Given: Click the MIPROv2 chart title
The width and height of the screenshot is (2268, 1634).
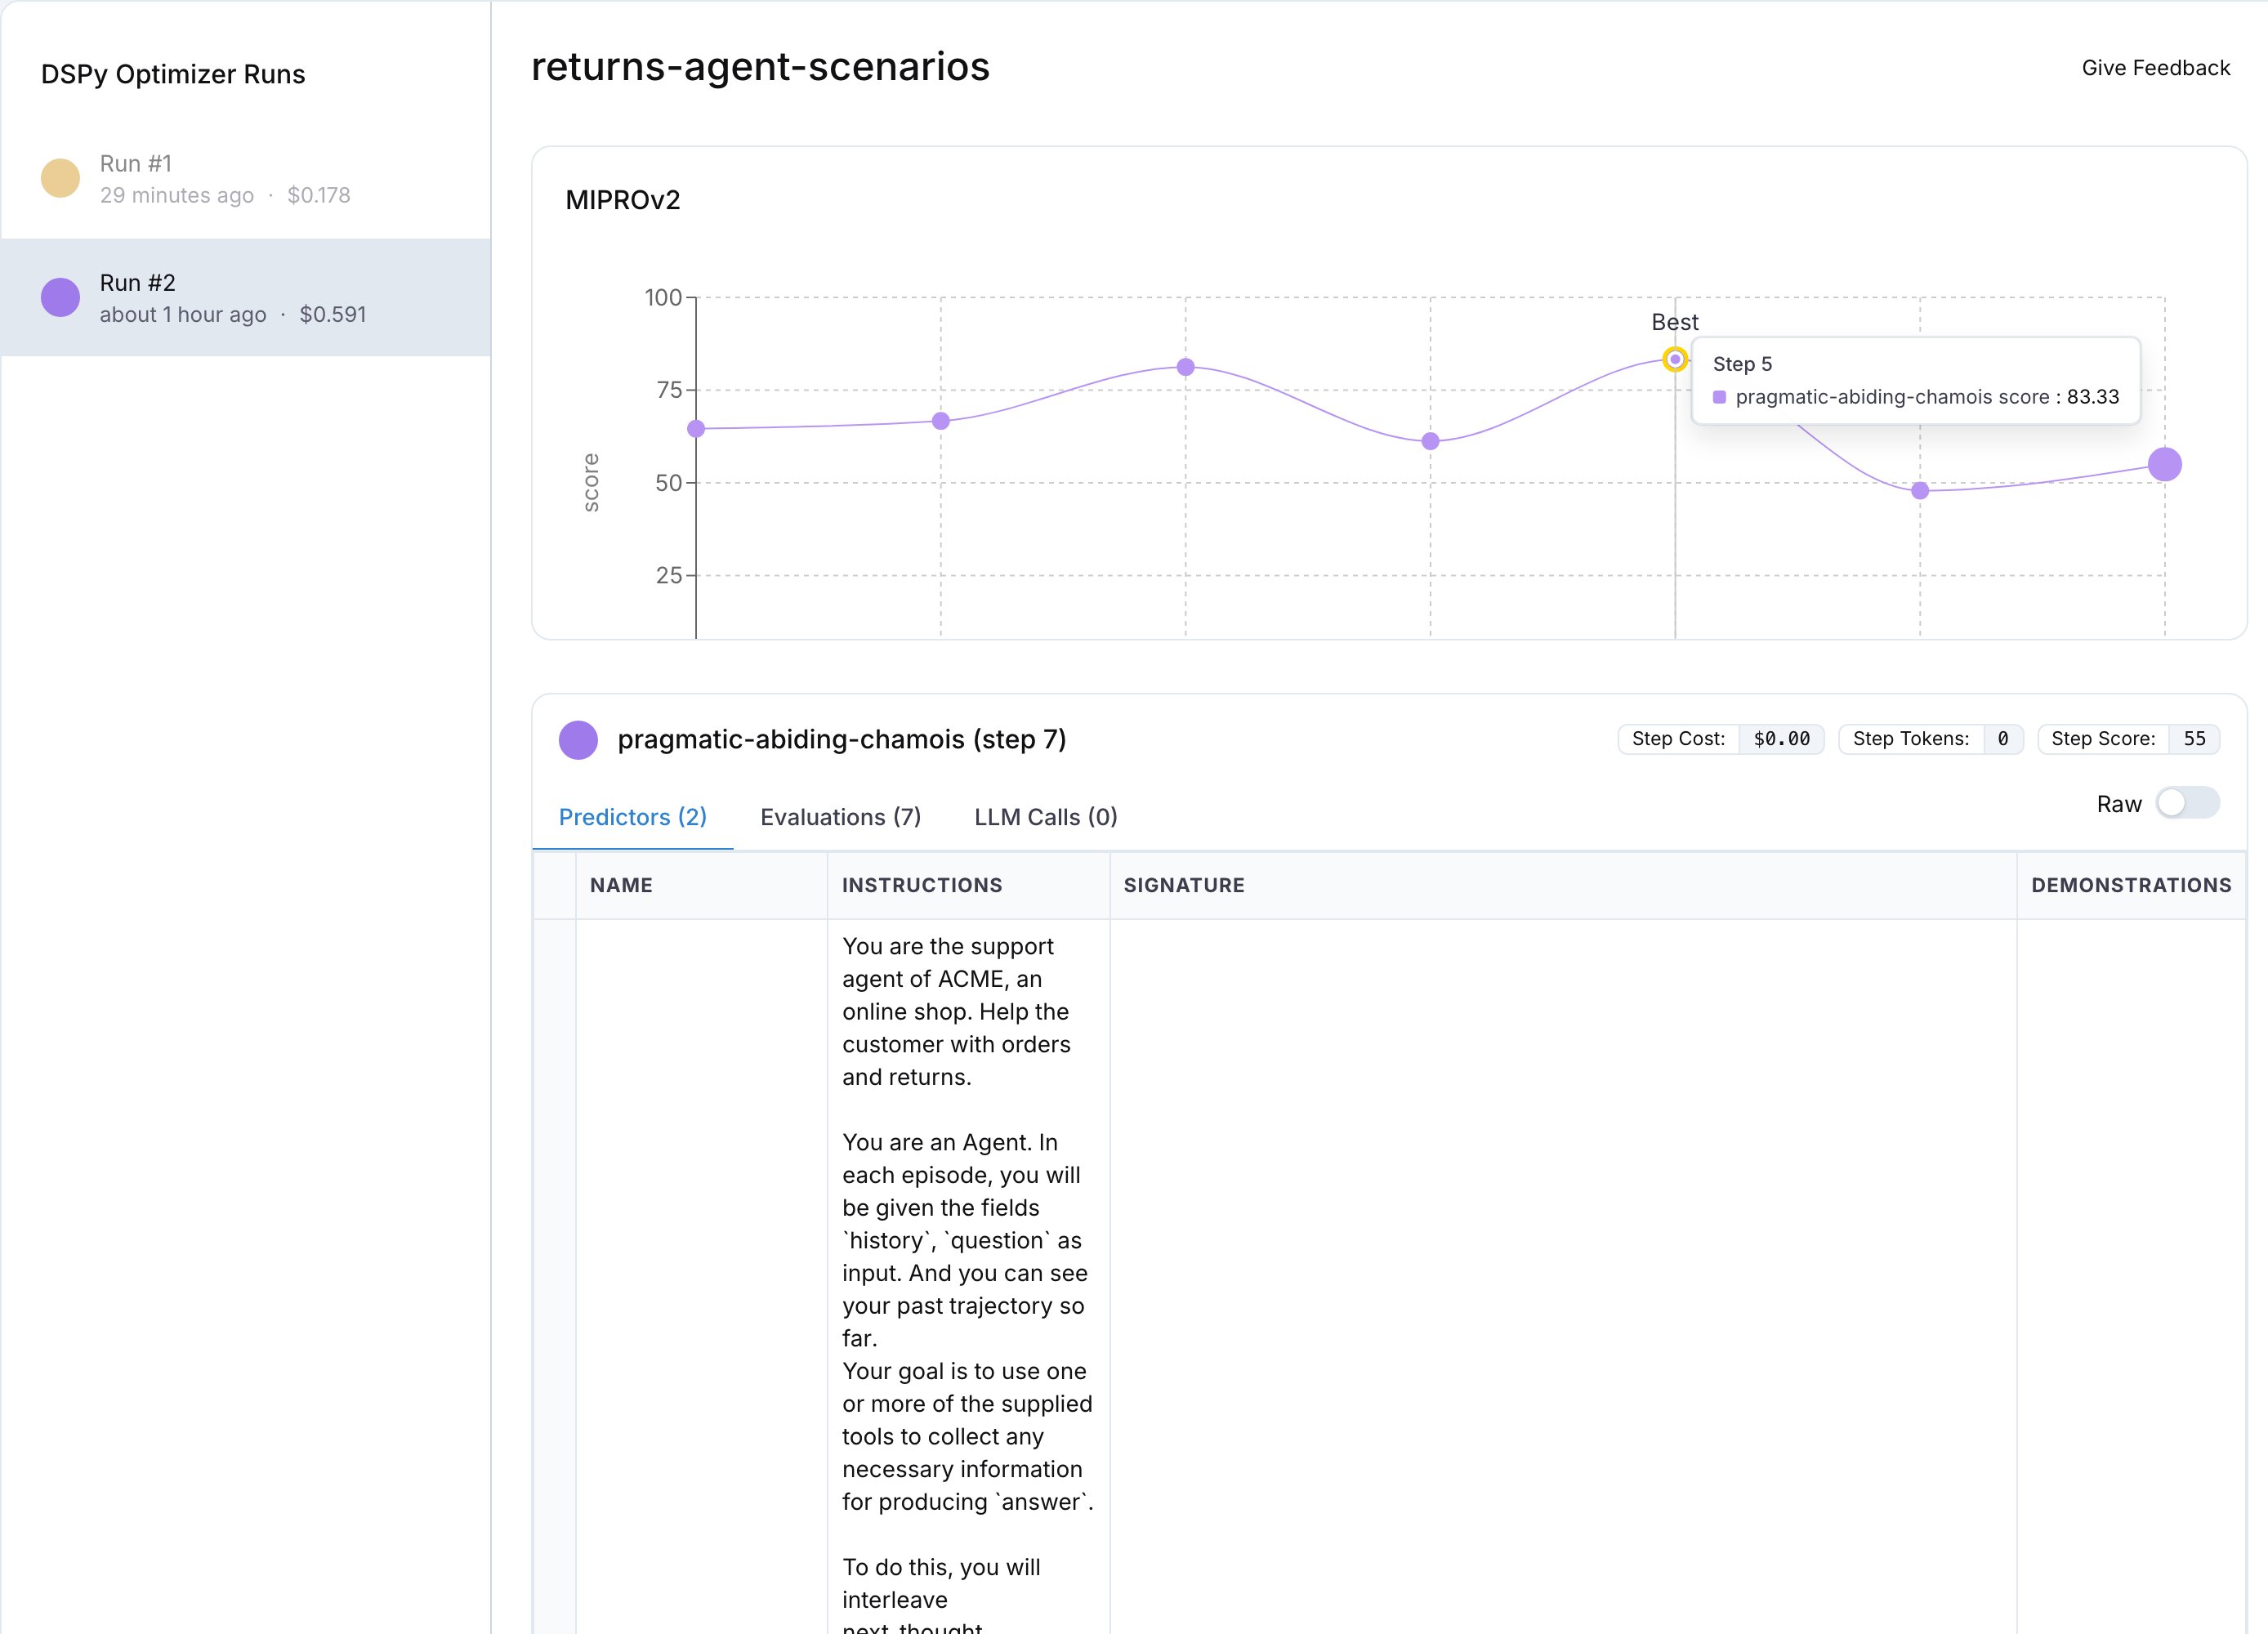Looking at the screenshot, I should [623, 200].
